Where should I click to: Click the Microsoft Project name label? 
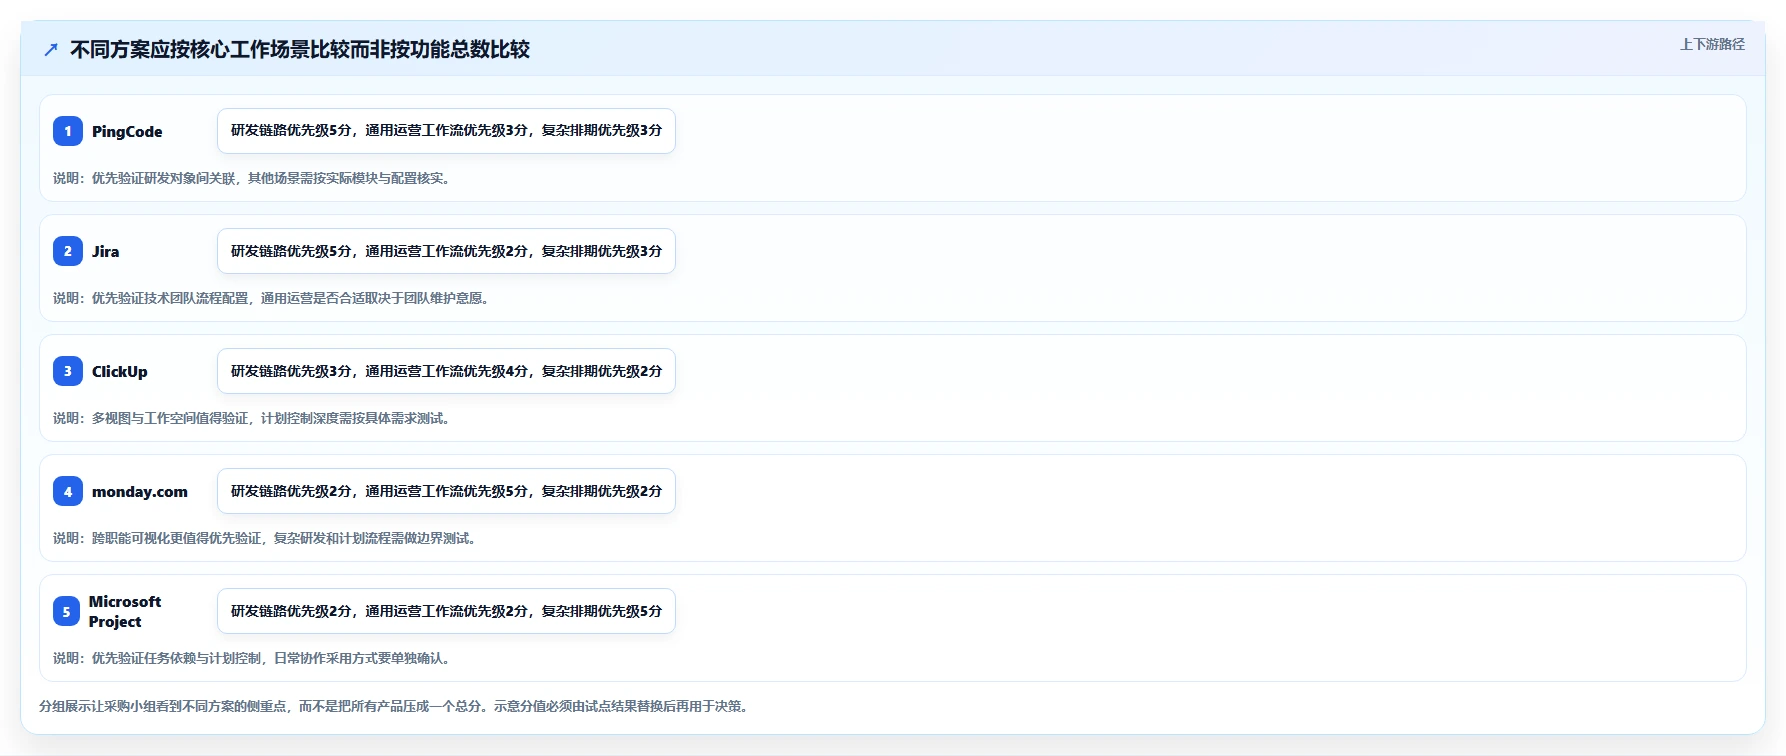pyautogui.click(x=125, y=611)
